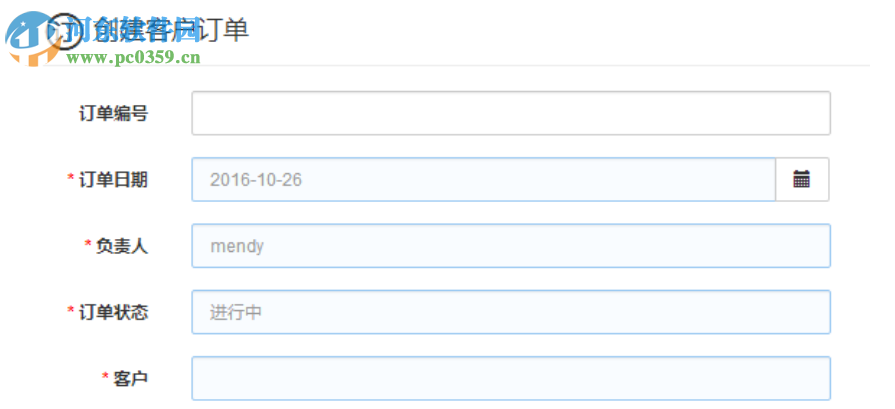
Task: Click the 订单日期 field showing 2016-10-26
Action: (x=483, y=180)
